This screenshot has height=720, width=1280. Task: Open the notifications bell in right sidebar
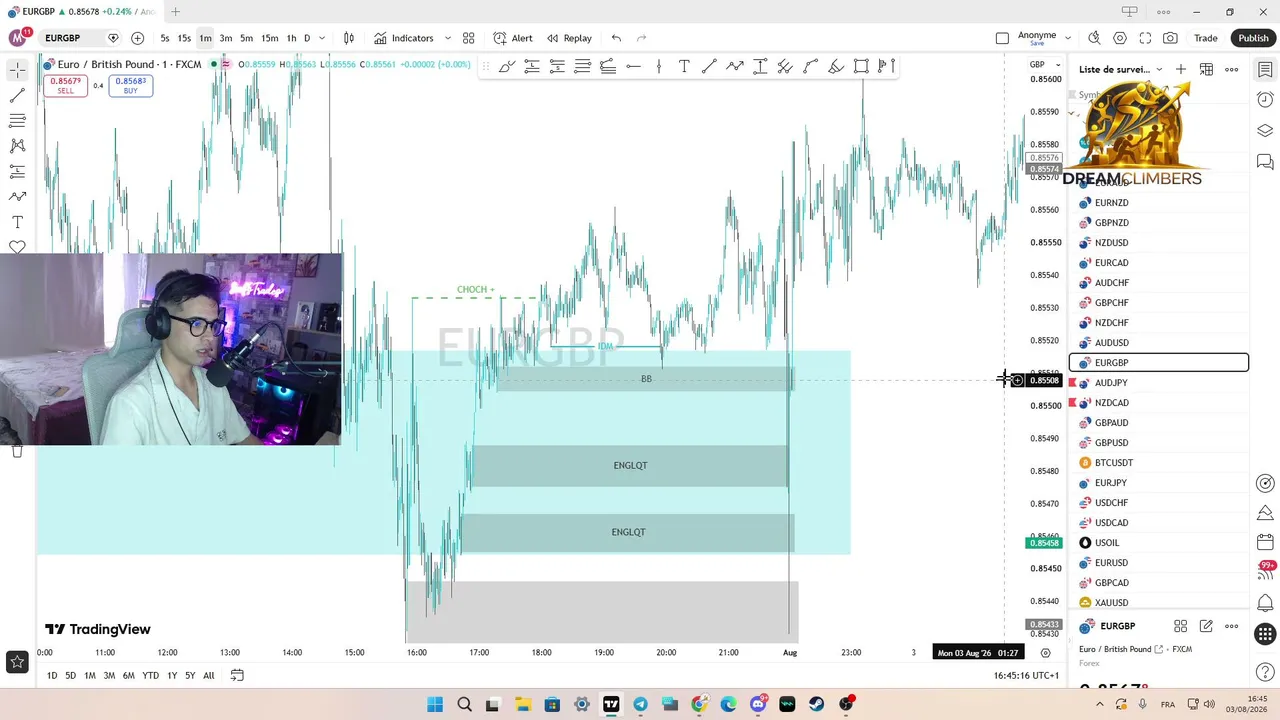1265,603
